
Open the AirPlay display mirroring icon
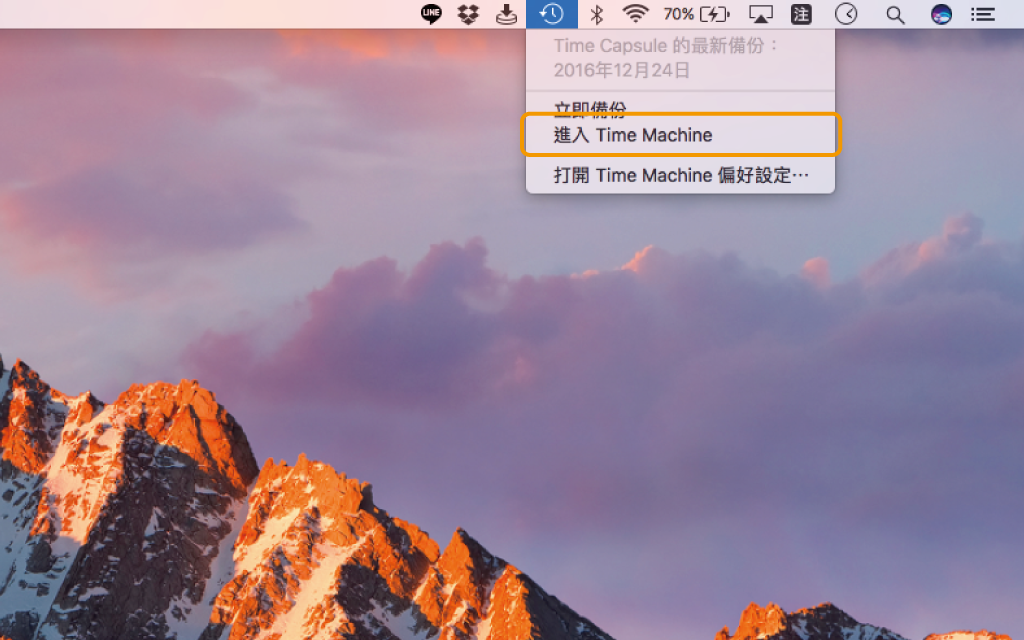pos(760,14)
